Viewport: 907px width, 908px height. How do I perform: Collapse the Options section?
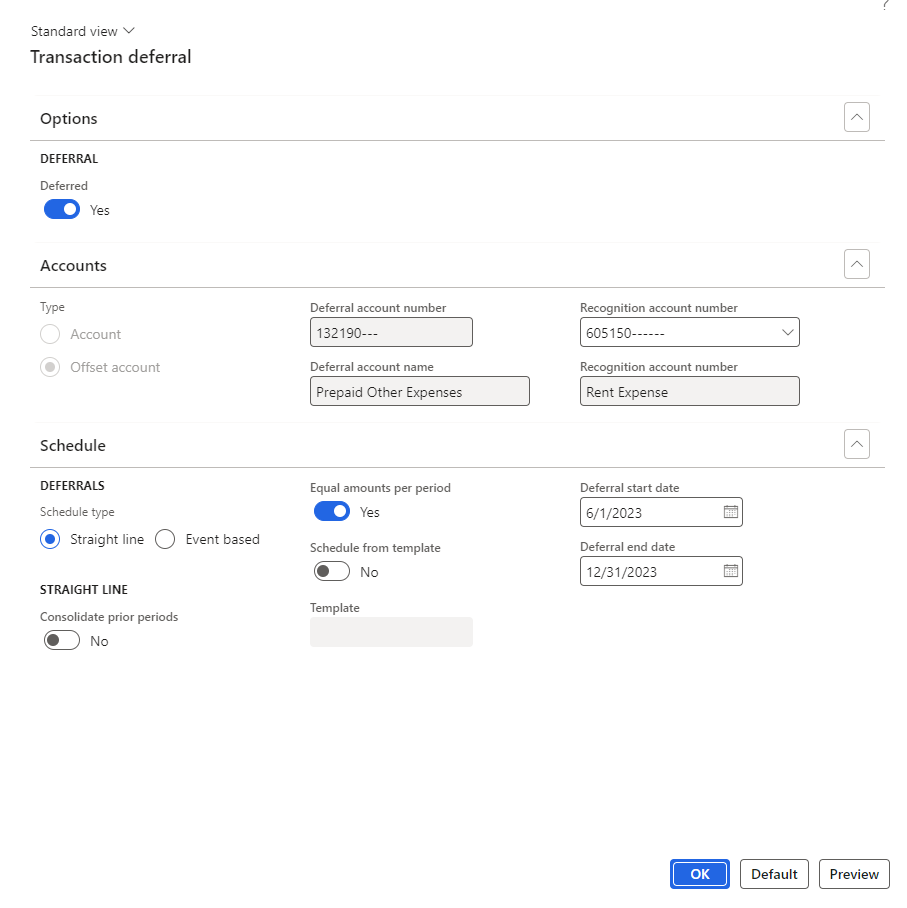856,118
